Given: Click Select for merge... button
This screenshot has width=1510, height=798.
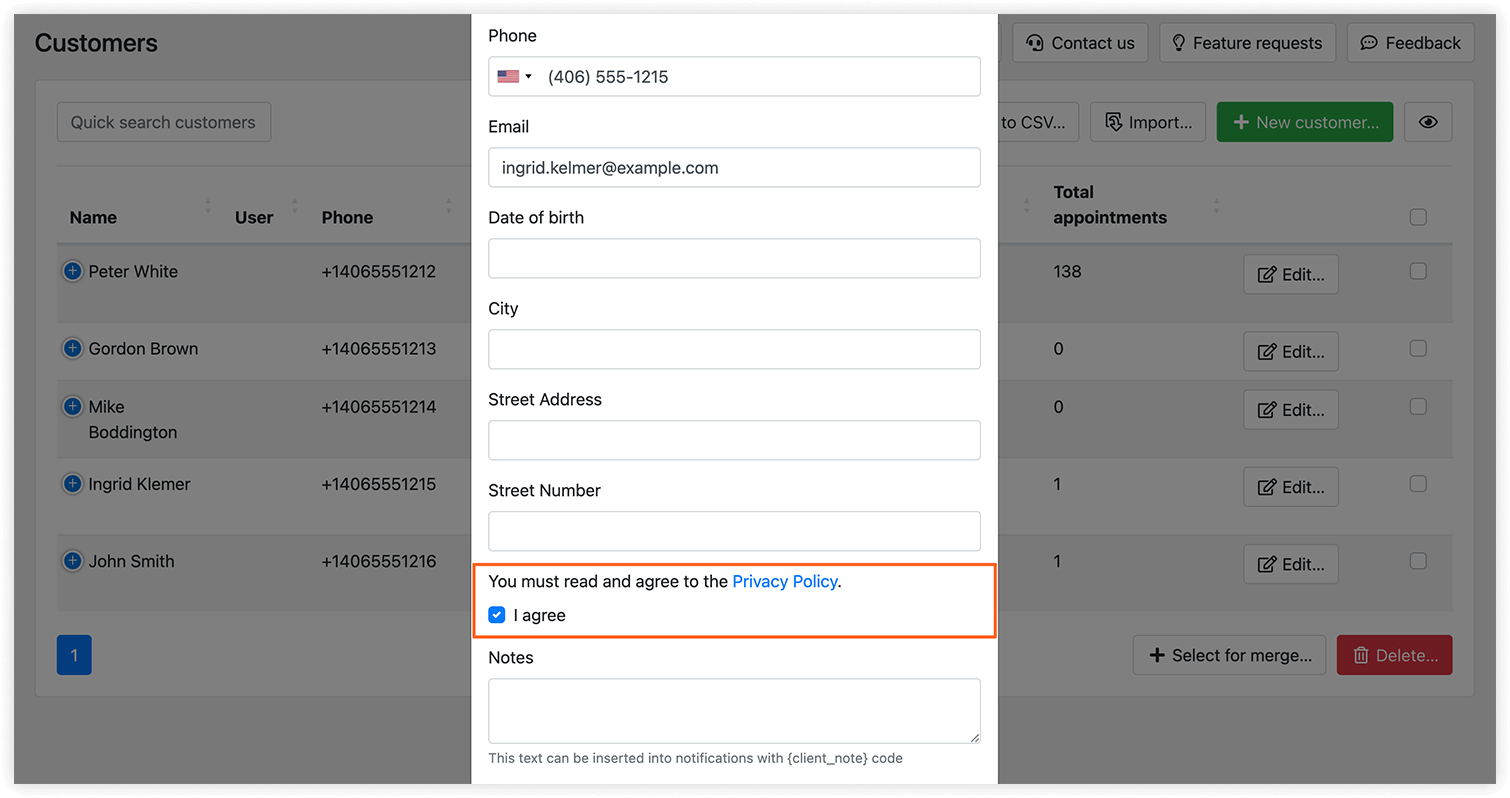Looking at the screenshot, I should click(x=1229, y=655).
